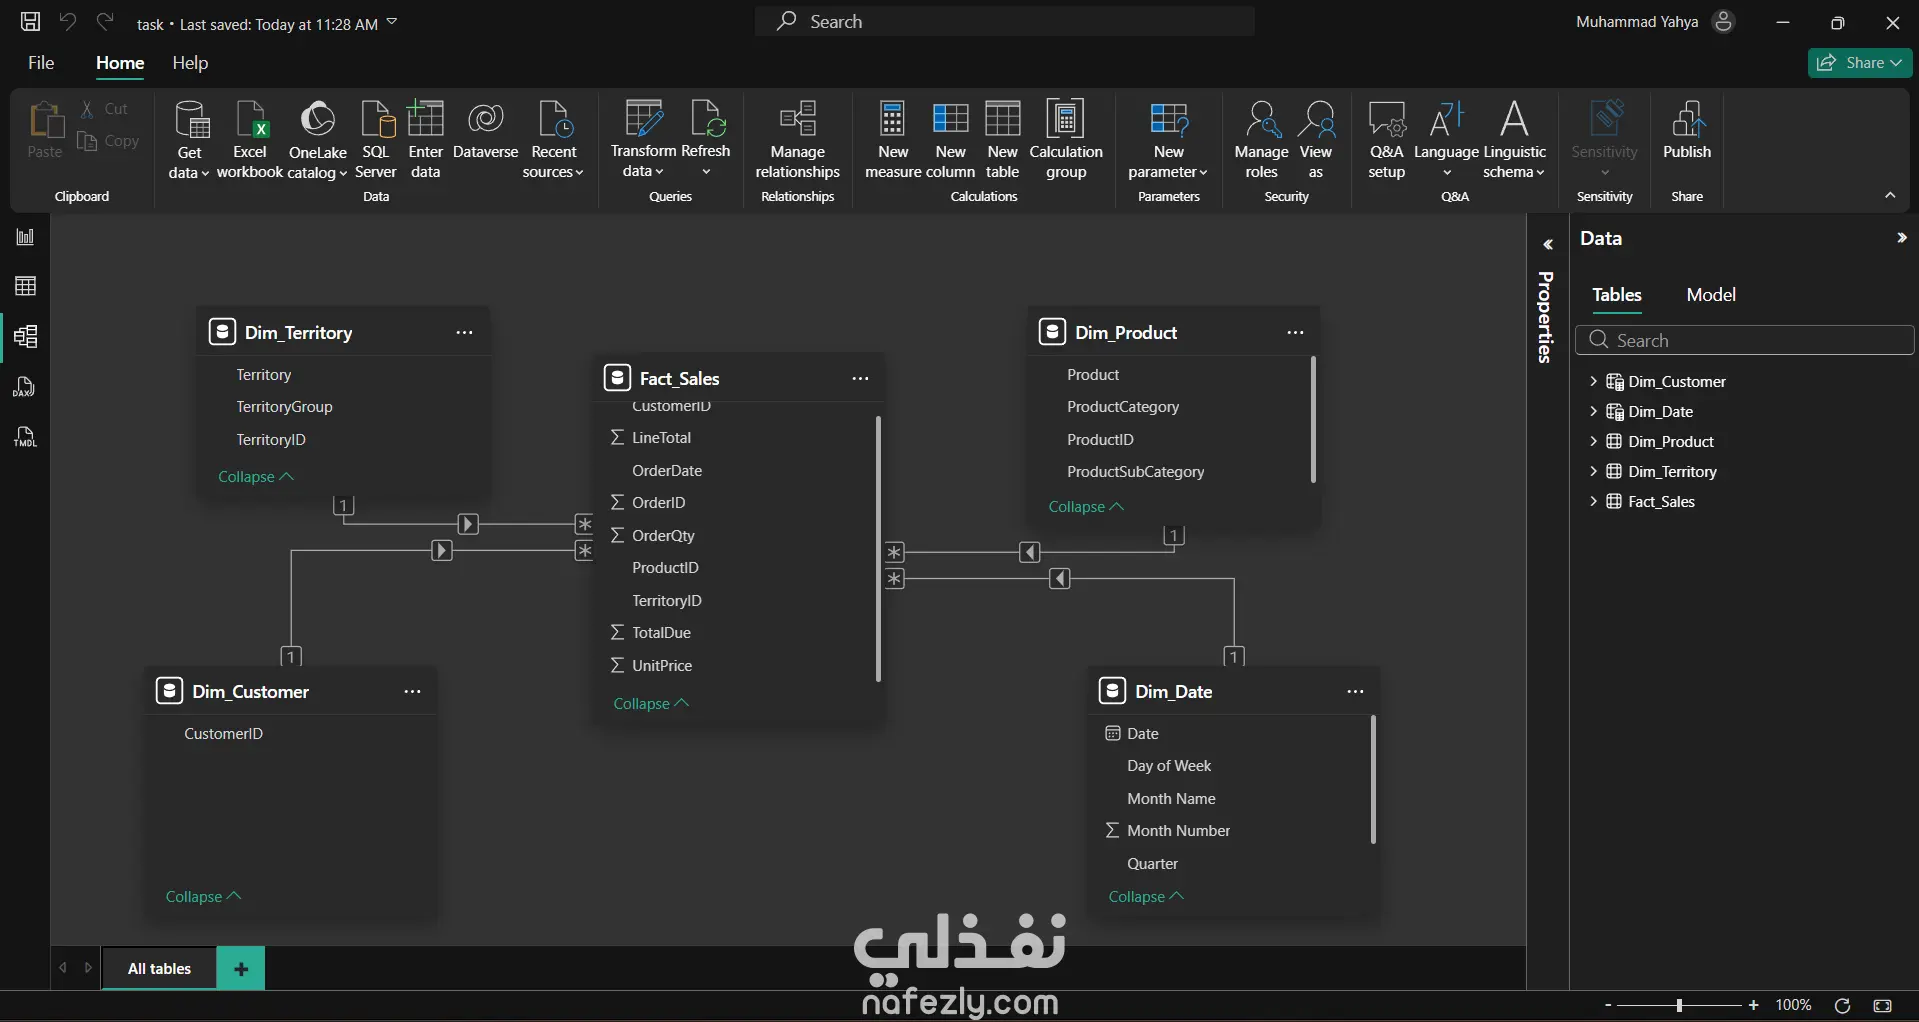Image resolution: width=1919 pixels, height=1022 pixels.
Task: Switch to Model tab in Data pane
Action: pyautogui.click(x=1711, y=295)
